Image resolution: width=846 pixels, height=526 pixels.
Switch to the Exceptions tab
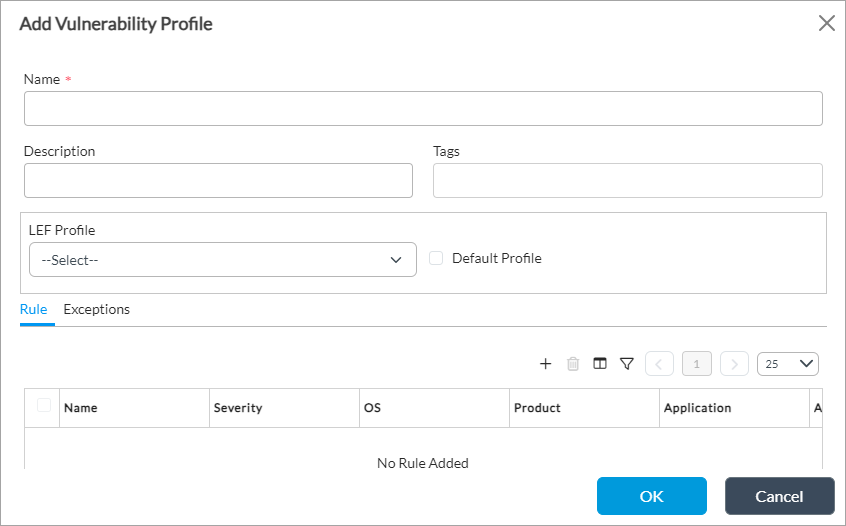click(97, 310)
